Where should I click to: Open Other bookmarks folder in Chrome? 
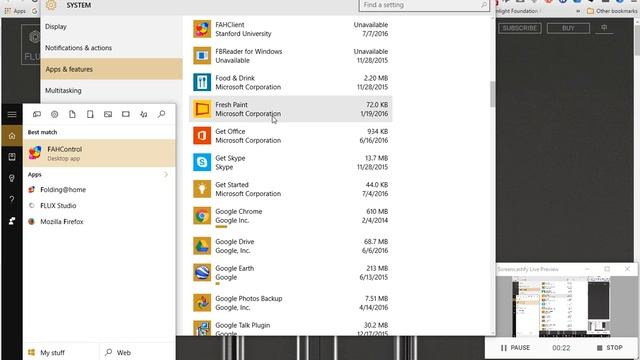(612, 11)
